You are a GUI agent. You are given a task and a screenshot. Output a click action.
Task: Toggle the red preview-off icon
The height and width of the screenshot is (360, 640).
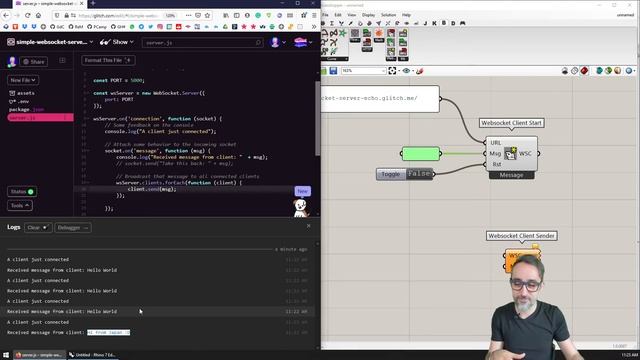click(x=584, y=71)
